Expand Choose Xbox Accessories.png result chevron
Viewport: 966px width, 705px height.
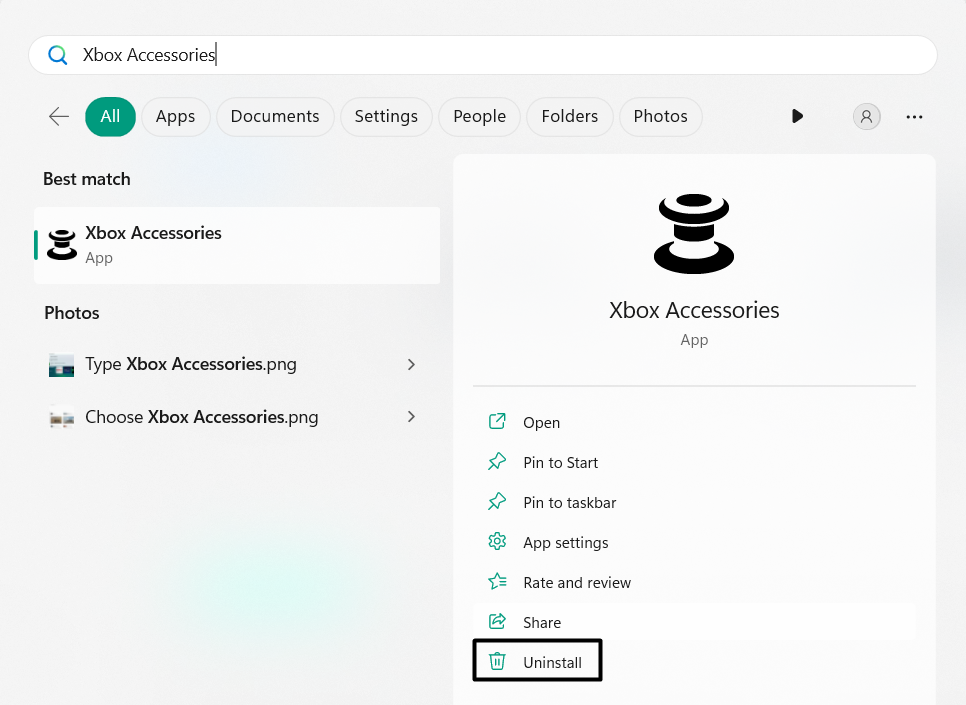(x=411, y=417)
